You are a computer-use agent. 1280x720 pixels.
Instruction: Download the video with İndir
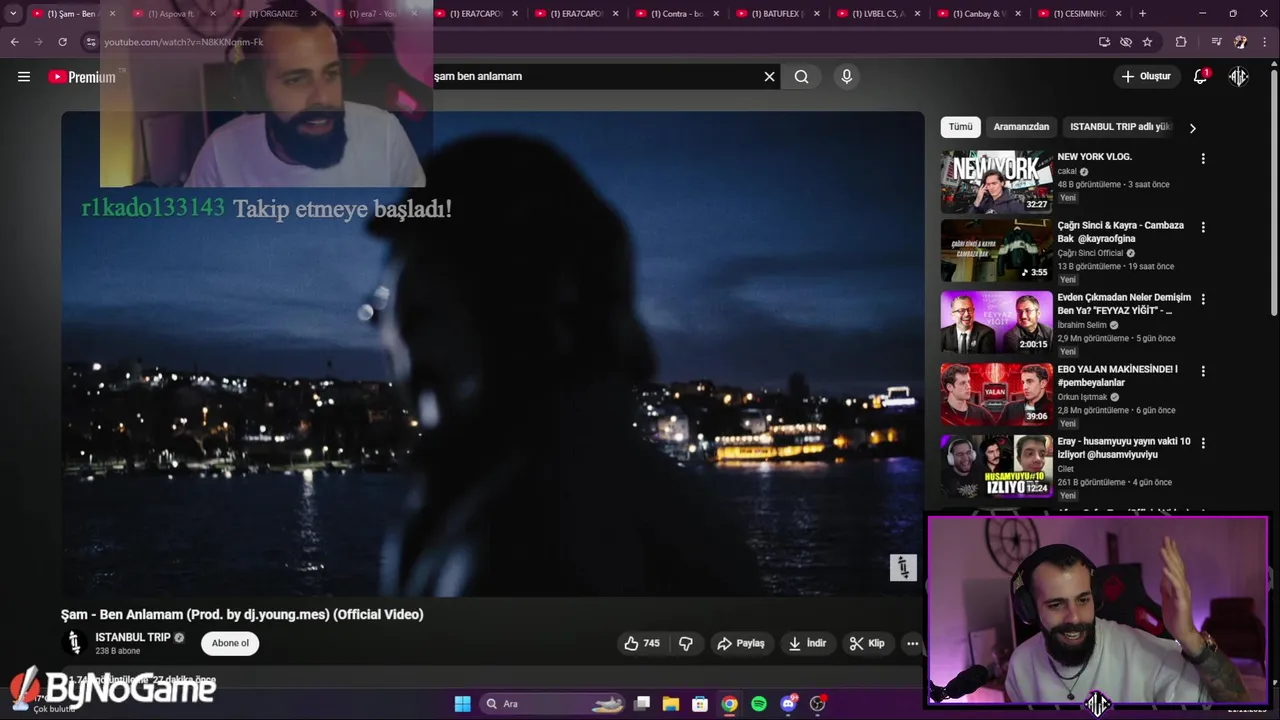tap(807, 643)
